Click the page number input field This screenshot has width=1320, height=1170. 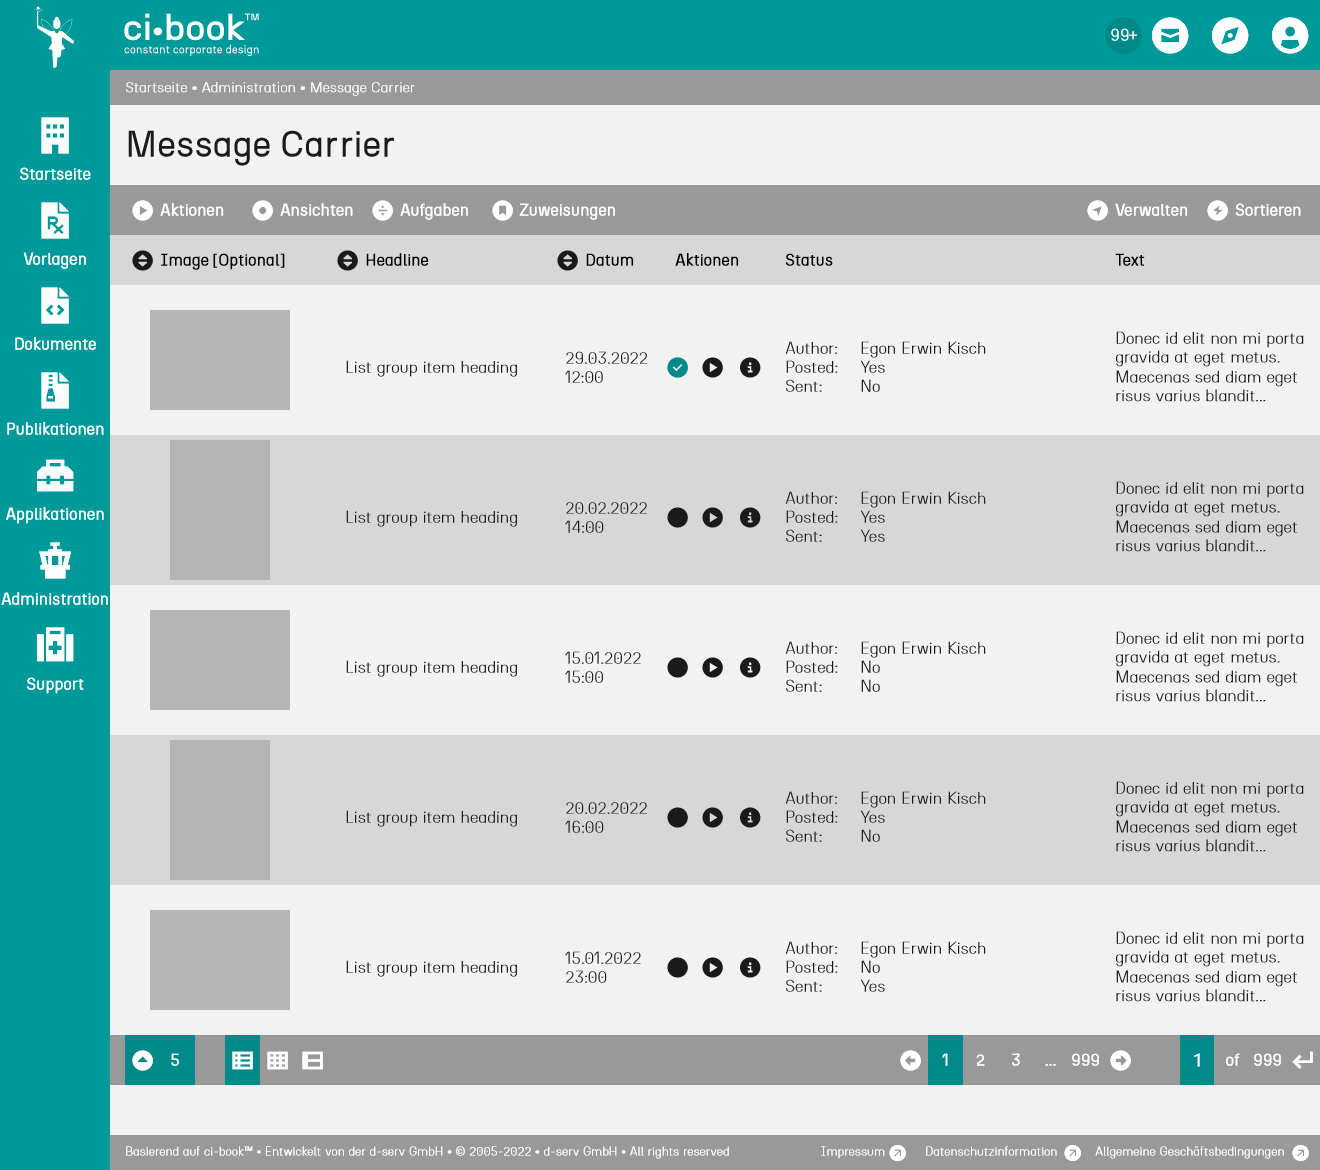[1197, 1060]
